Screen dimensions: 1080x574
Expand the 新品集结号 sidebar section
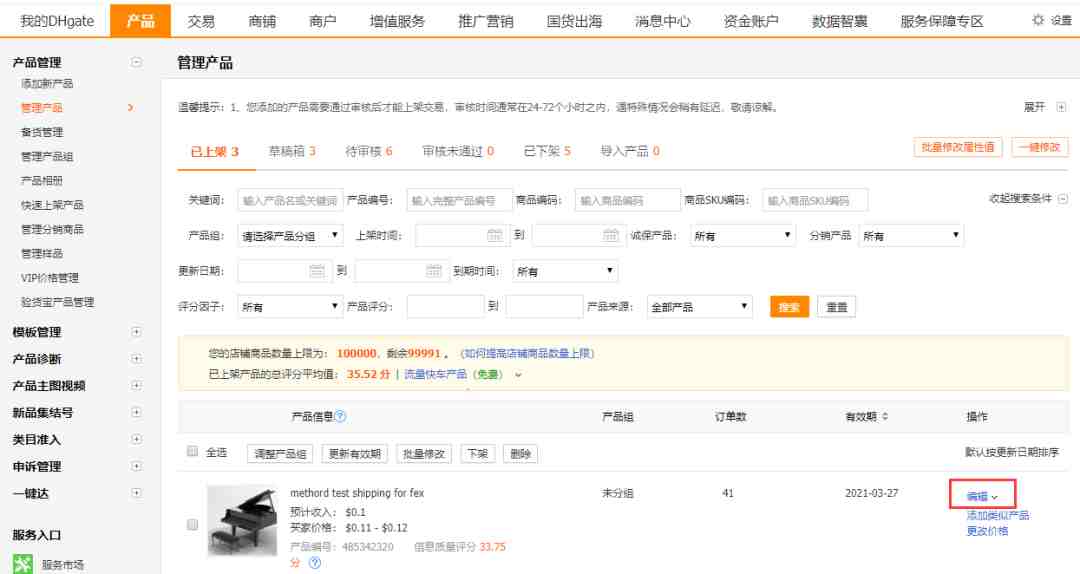coord(136,413)
